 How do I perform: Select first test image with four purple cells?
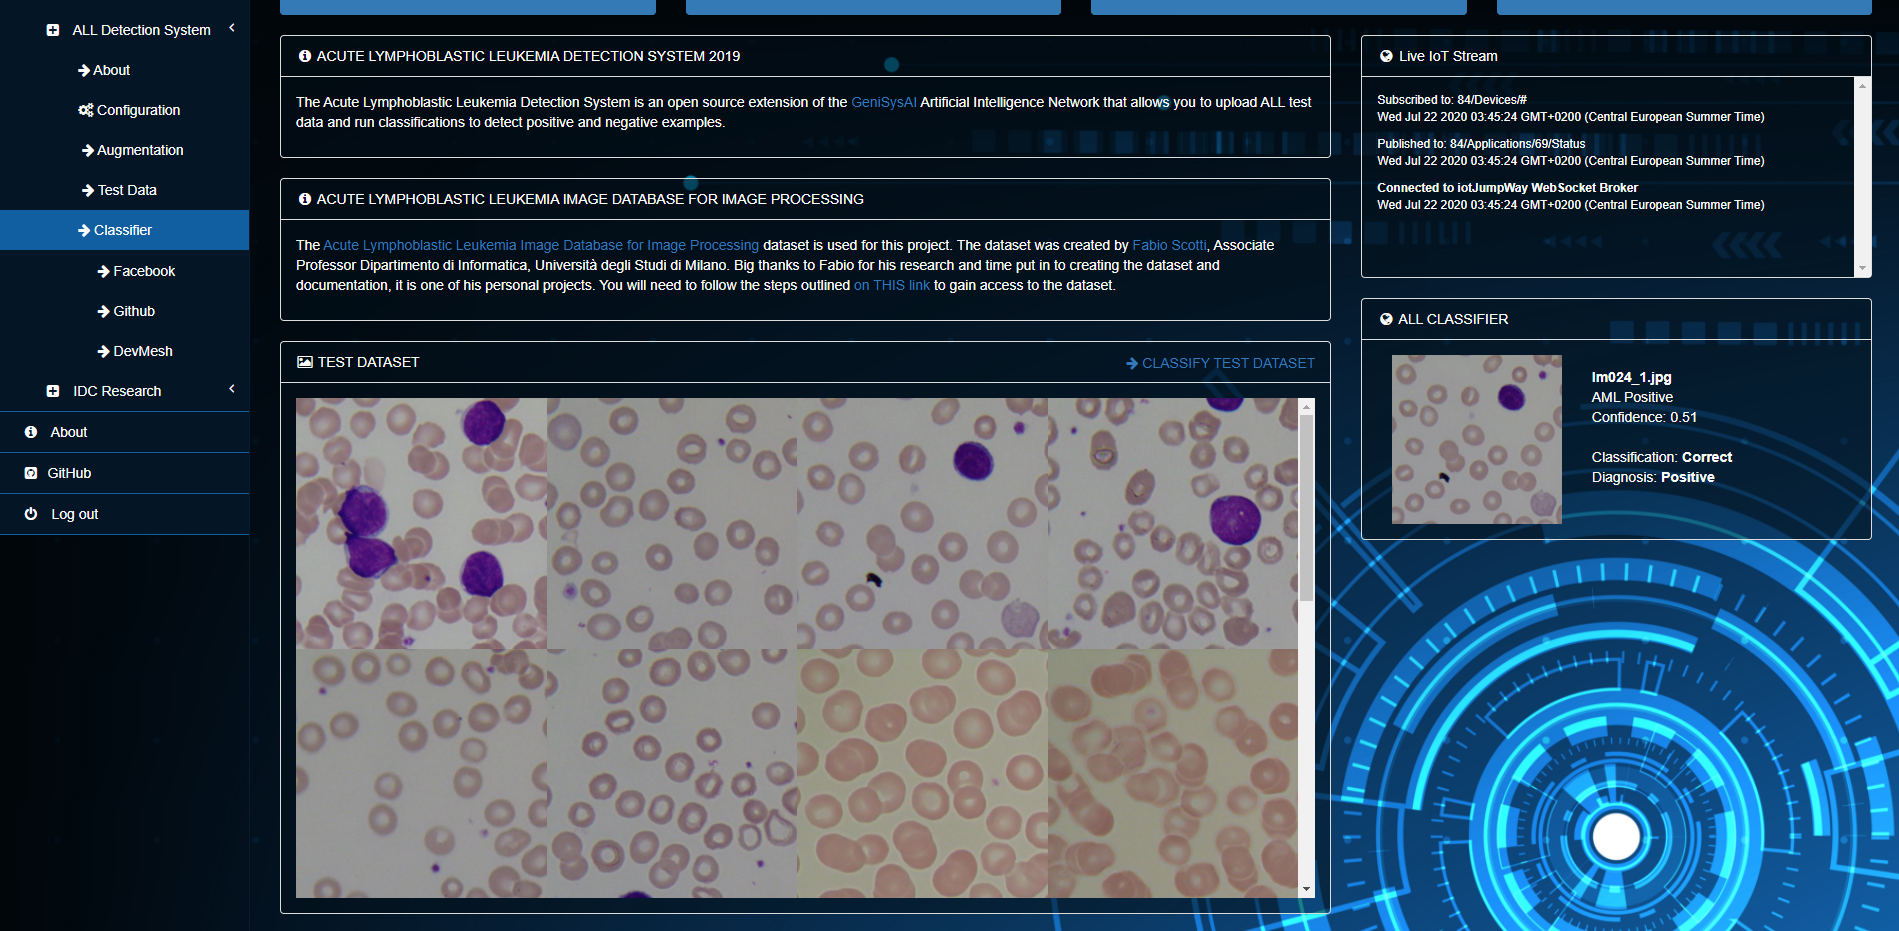tap(421, 523)
